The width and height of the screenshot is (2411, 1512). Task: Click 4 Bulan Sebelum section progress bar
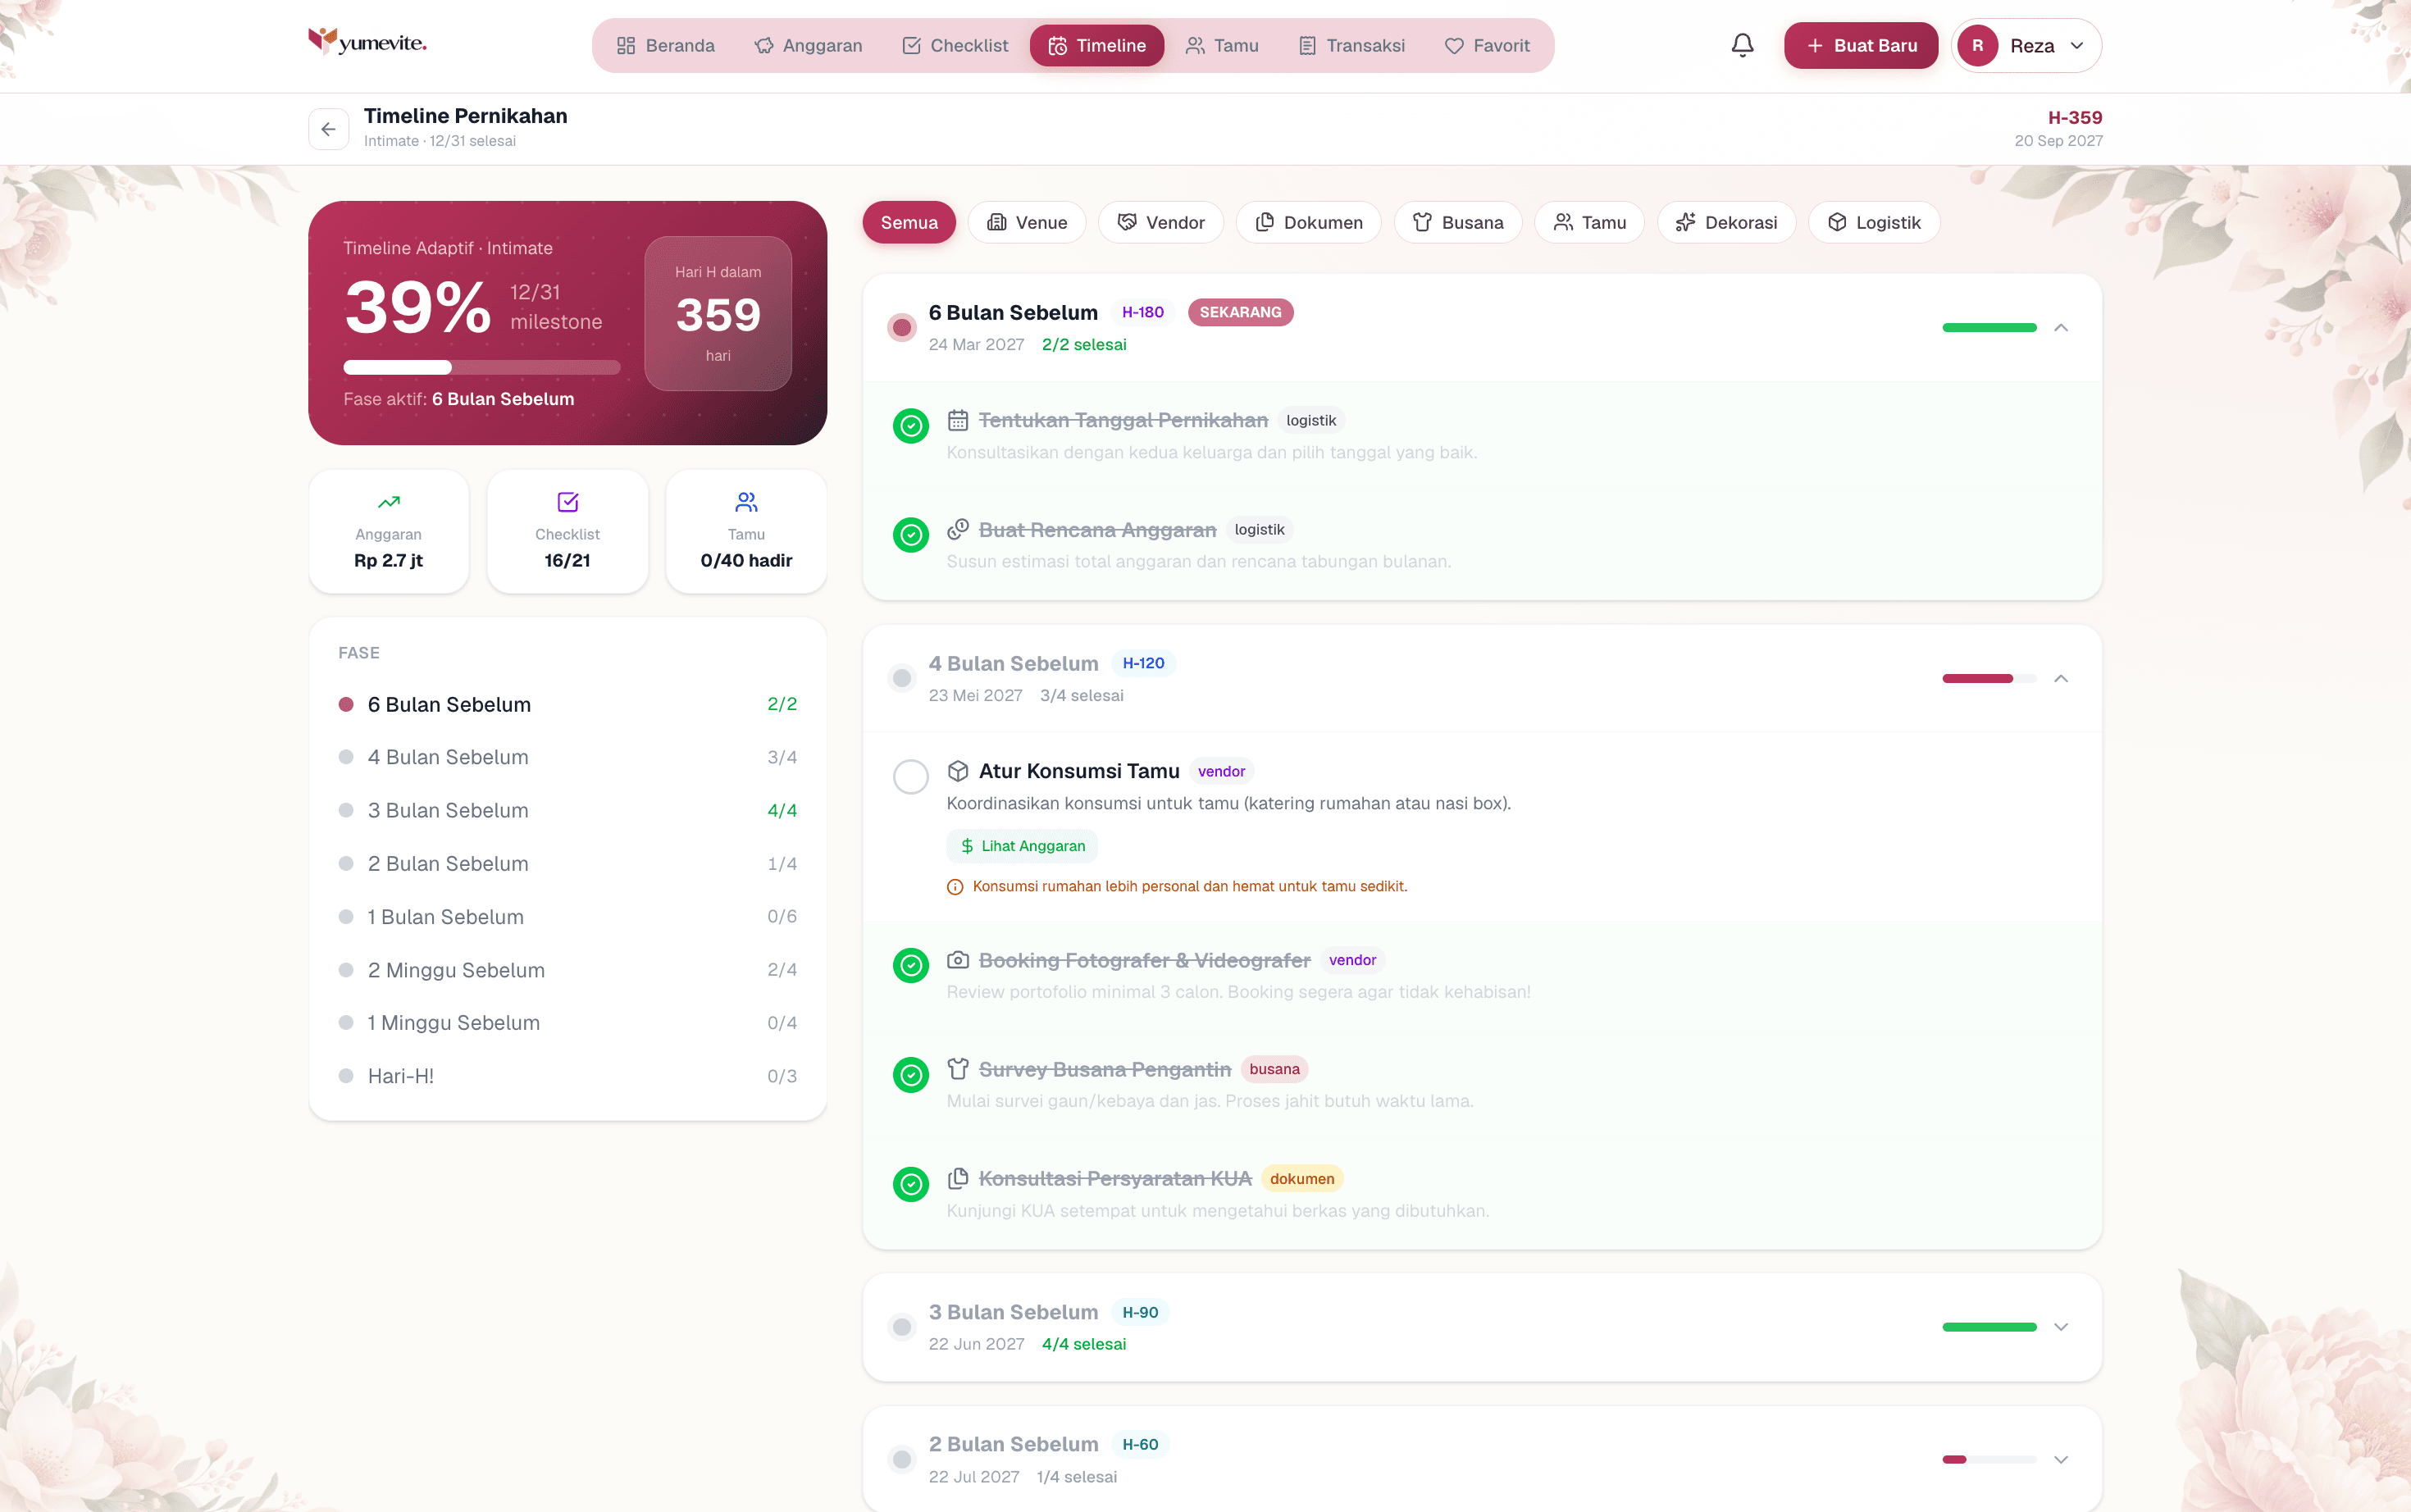point(1989,679)
